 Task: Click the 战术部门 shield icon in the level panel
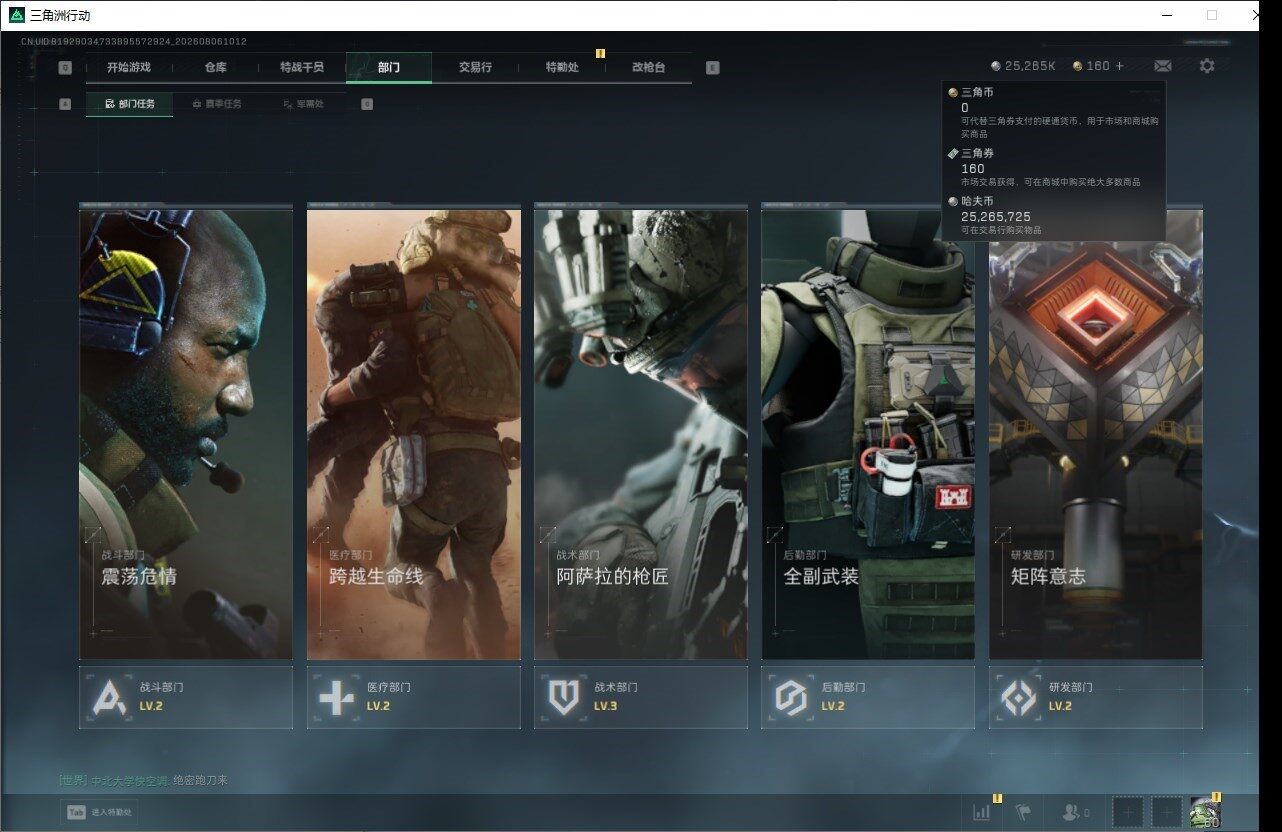pyautogui.click(x=564, y=697)
